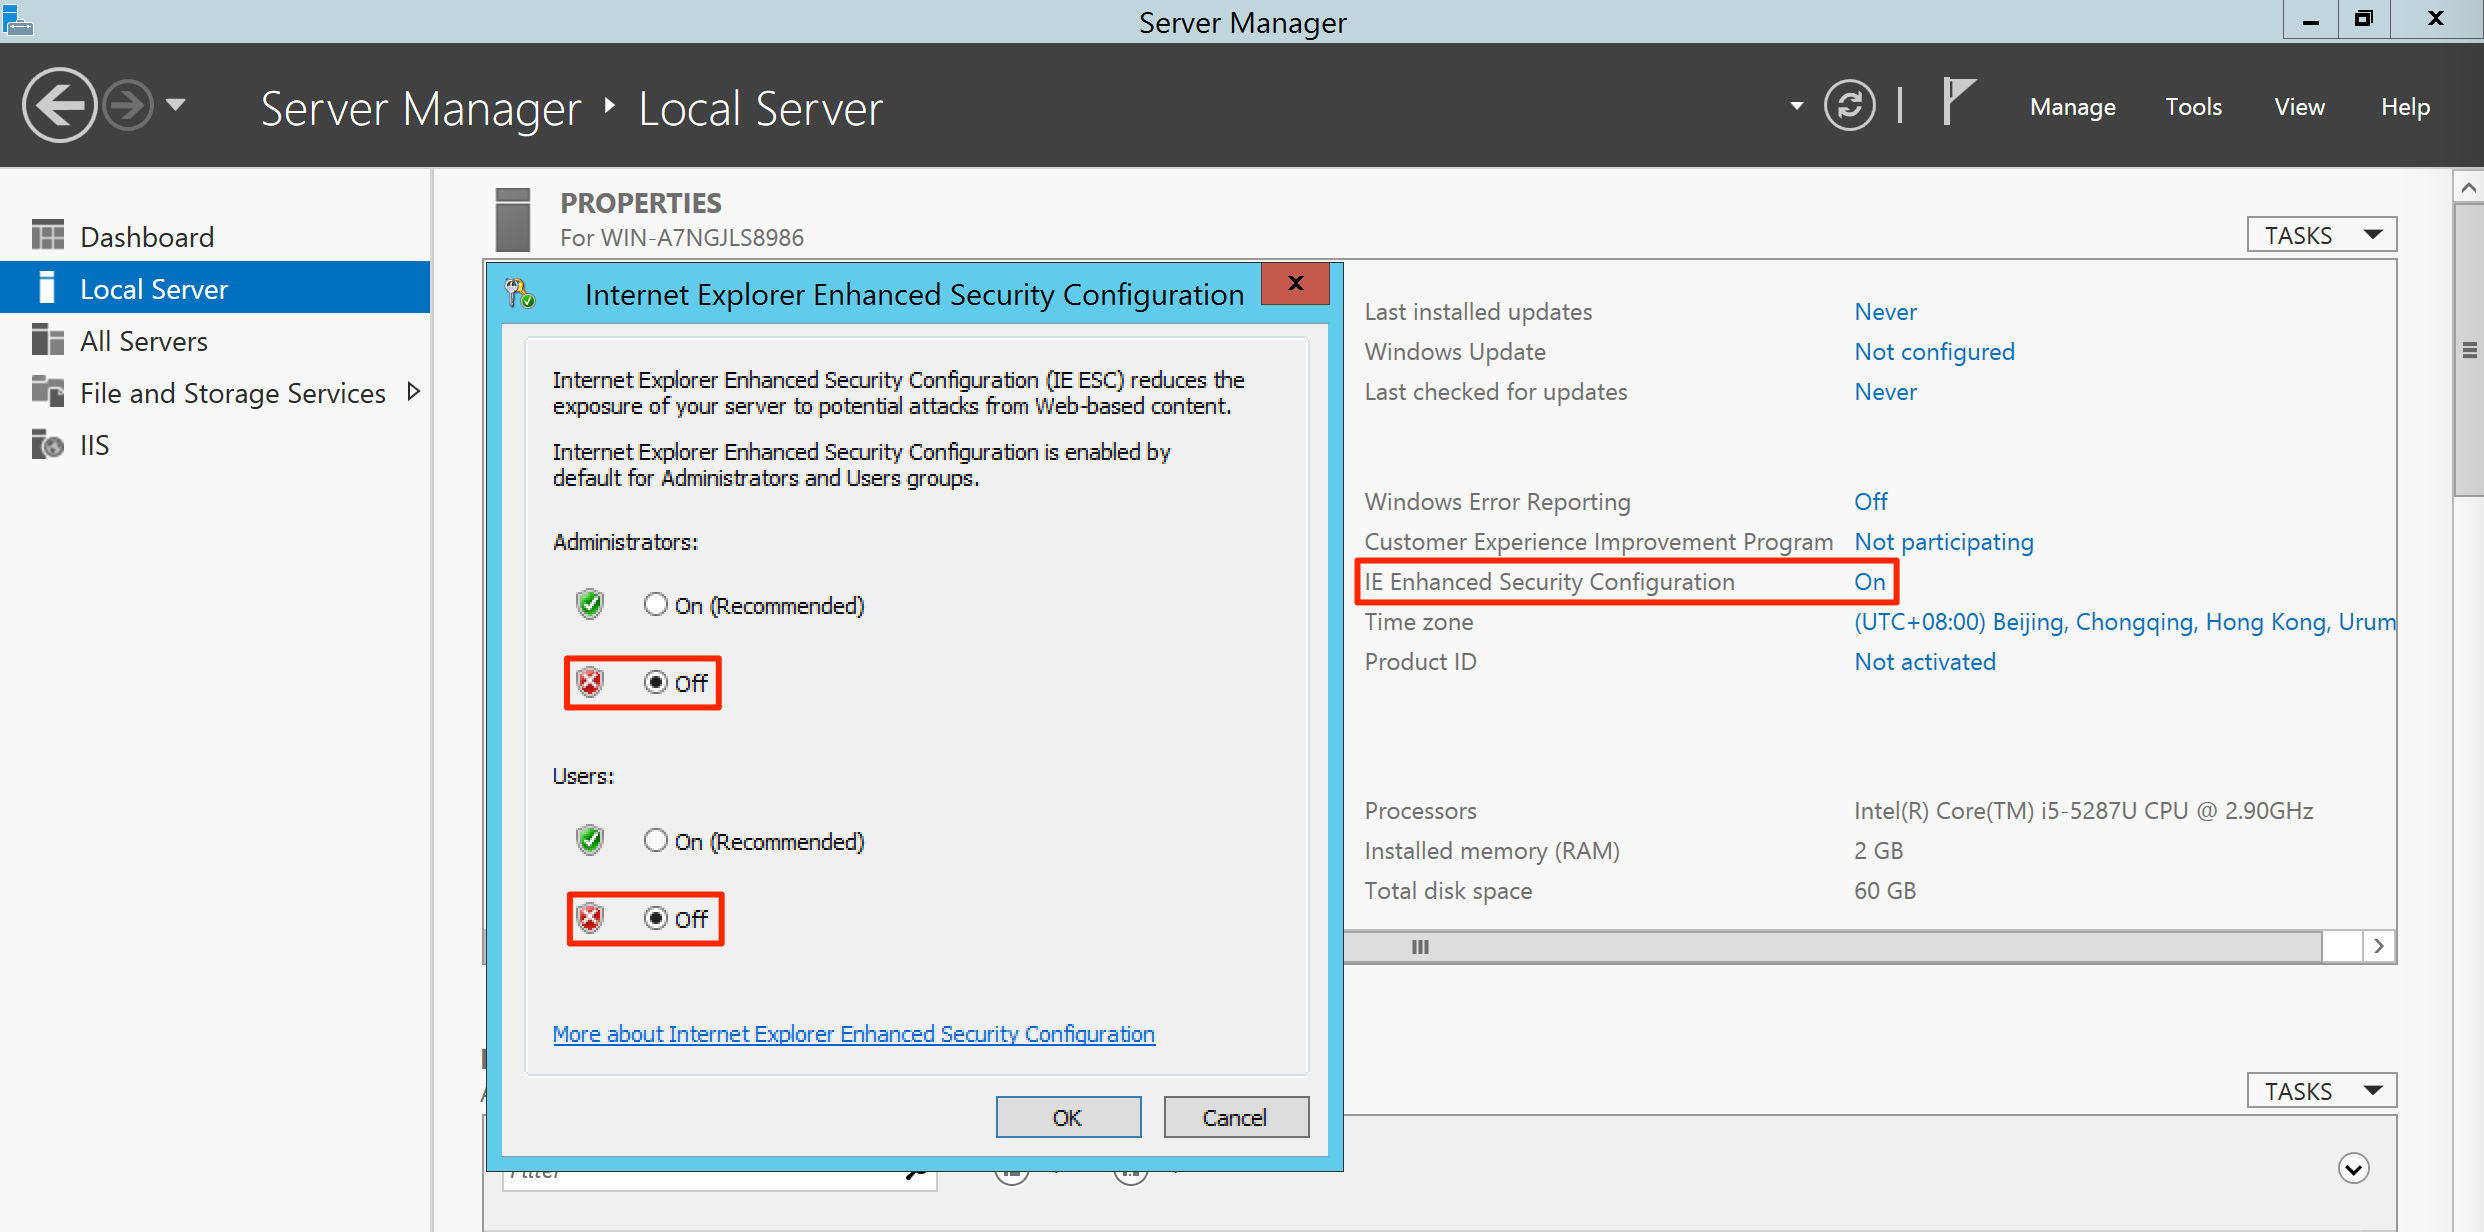Expand File and Storage Services arrow

413,392
